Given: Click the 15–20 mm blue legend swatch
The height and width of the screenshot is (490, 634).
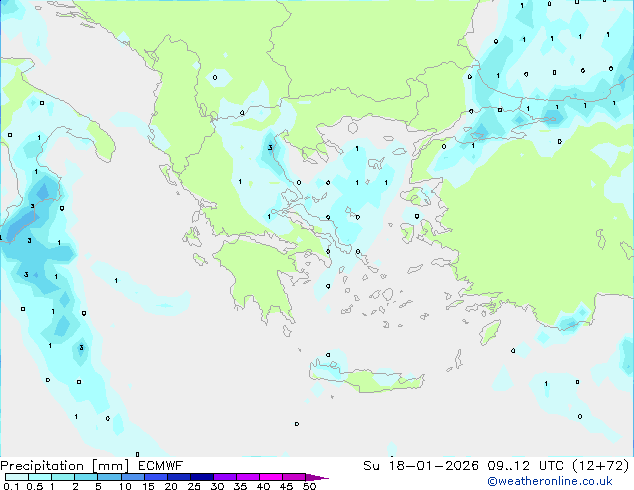Looking at the screenshot, I should pyautogui.click(x=155, y=477).
